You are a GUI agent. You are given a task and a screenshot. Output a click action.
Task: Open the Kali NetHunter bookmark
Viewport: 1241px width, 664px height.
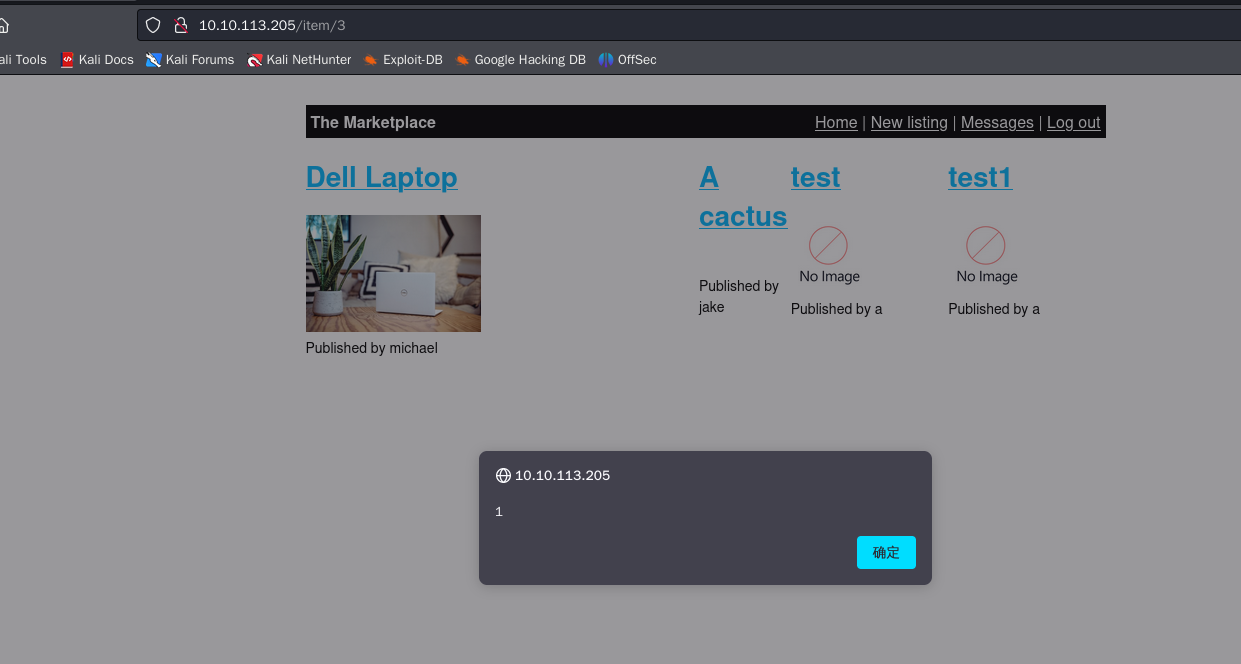(x=299, y=60)
